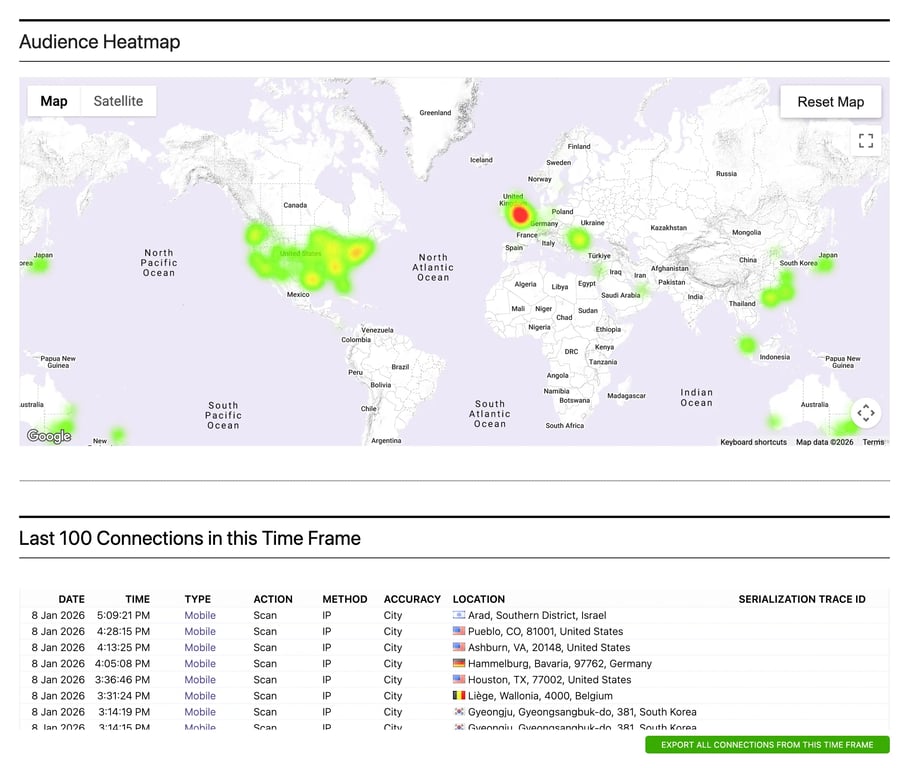Sort connections by the LOCATION column header
The image size is (909, 768).
(x=478, y=599)
